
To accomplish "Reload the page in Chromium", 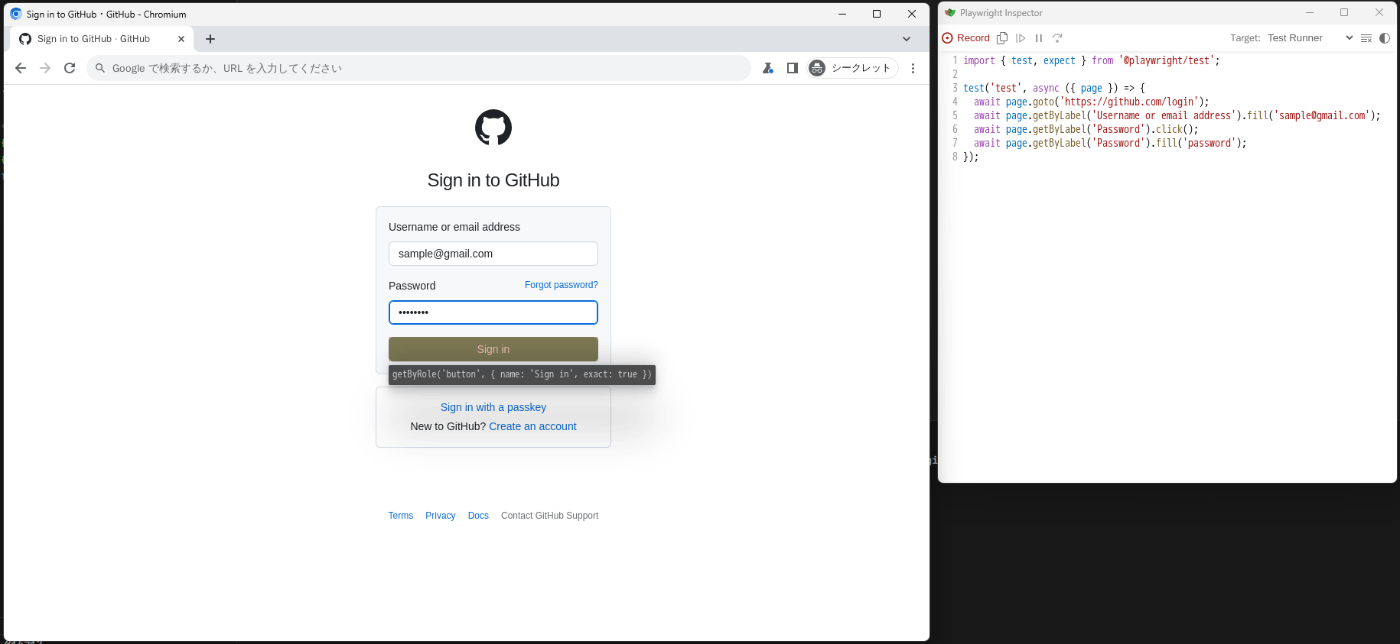I will (x=69, y=68).
